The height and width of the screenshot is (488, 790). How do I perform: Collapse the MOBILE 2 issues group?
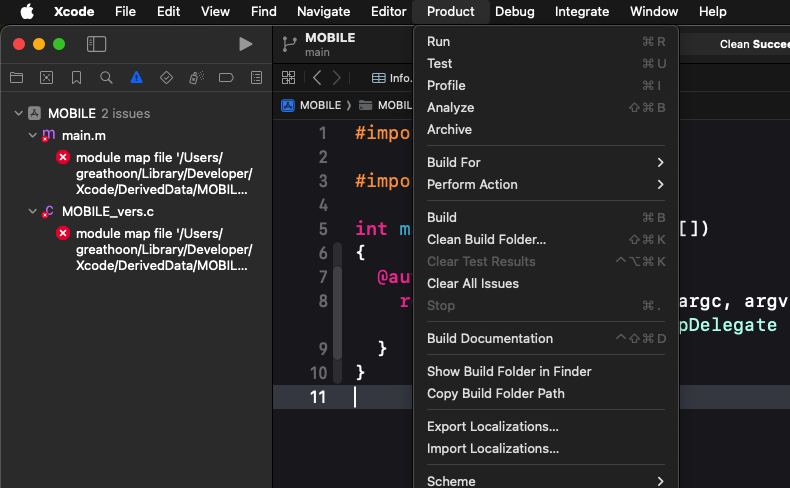19,113
